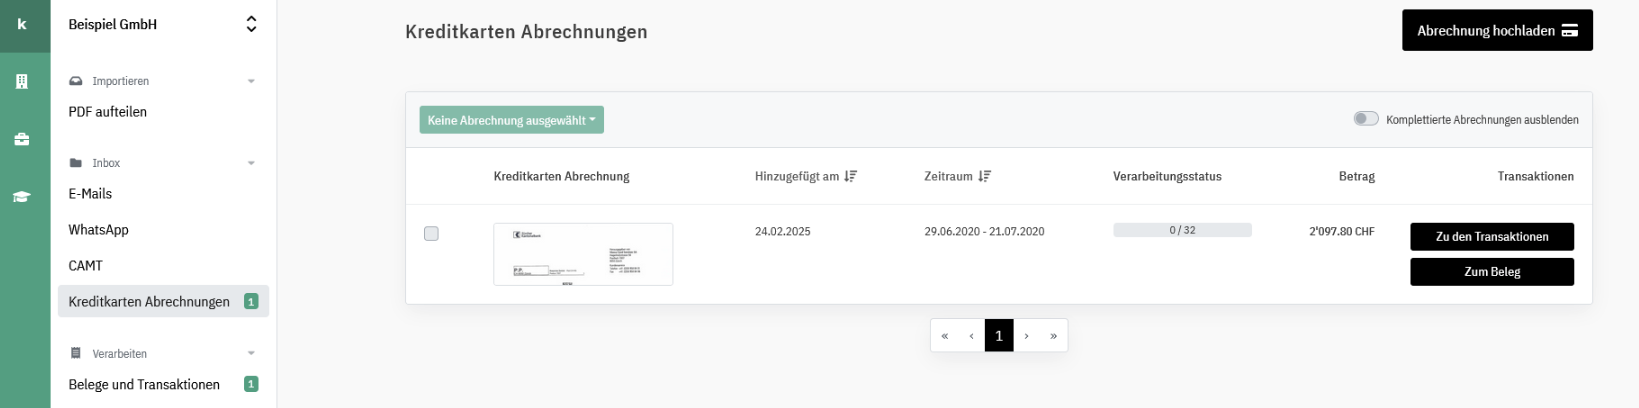Go to first page of pagination
This screenshot has width=1639, height=408.
click(944, 336)
